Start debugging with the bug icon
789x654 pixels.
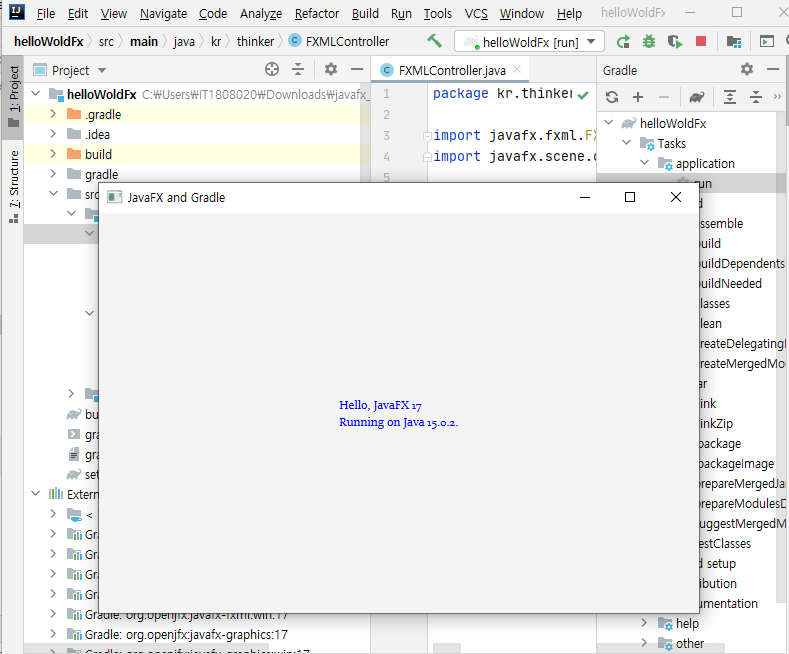click(x=649, y=42)
